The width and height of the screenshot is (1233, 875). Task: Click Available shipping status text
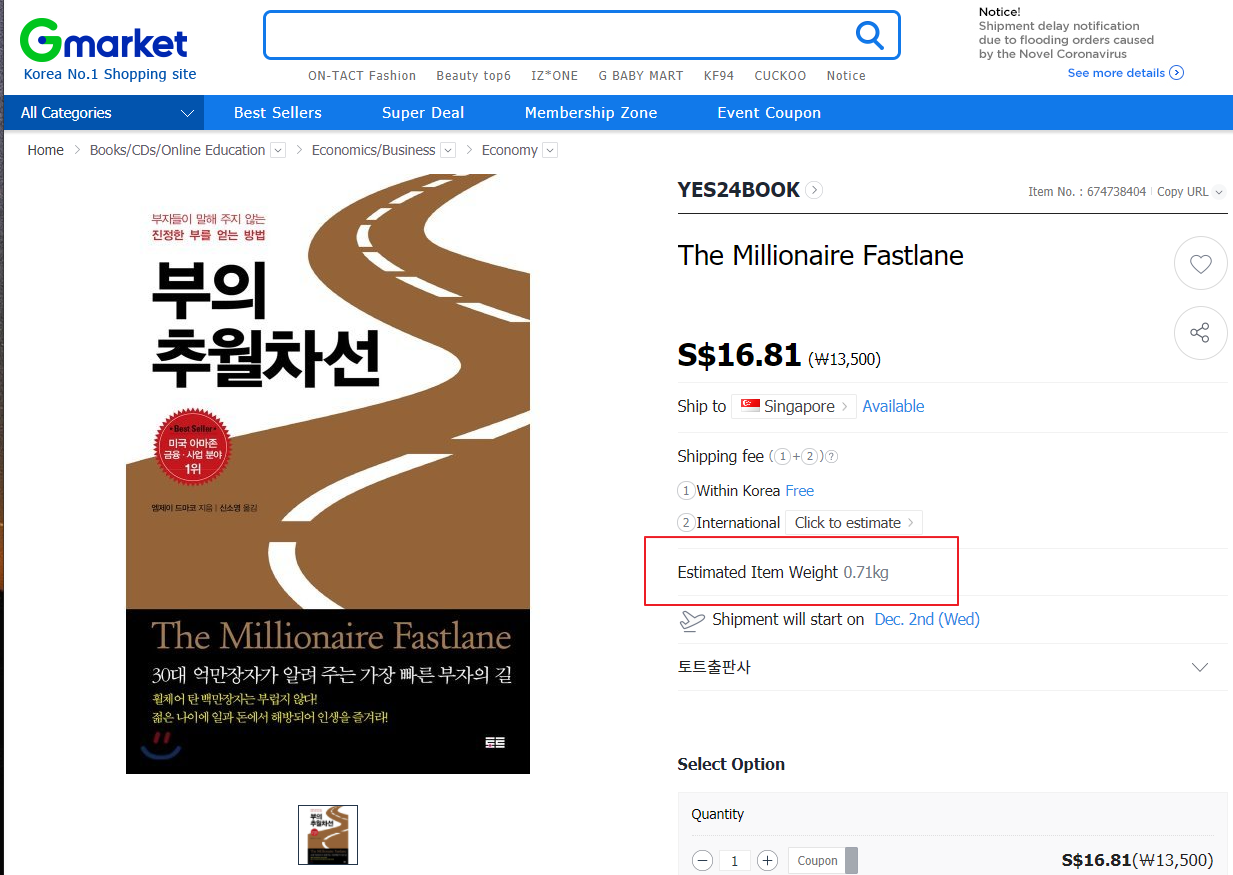893,406
